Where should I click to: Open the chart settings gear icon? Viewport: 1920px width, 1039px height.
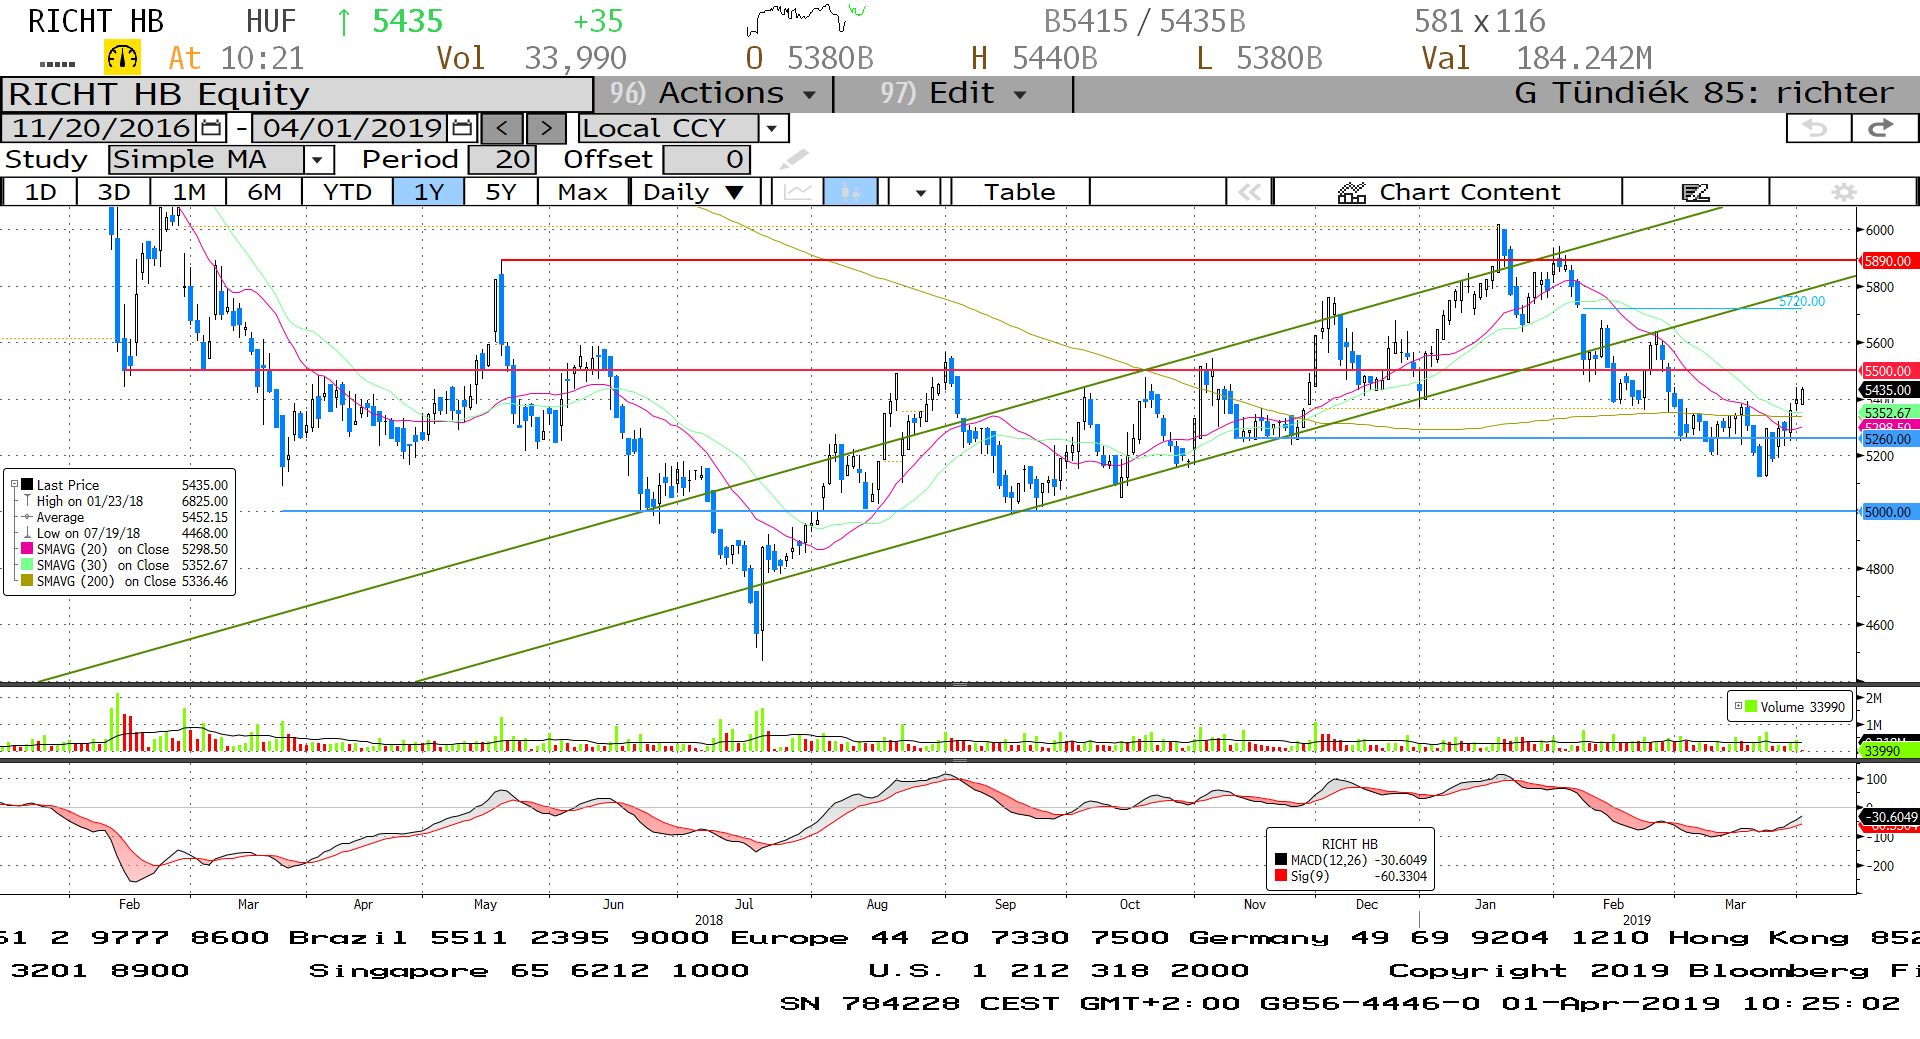pyautogui.click(x=1843, y=192)
